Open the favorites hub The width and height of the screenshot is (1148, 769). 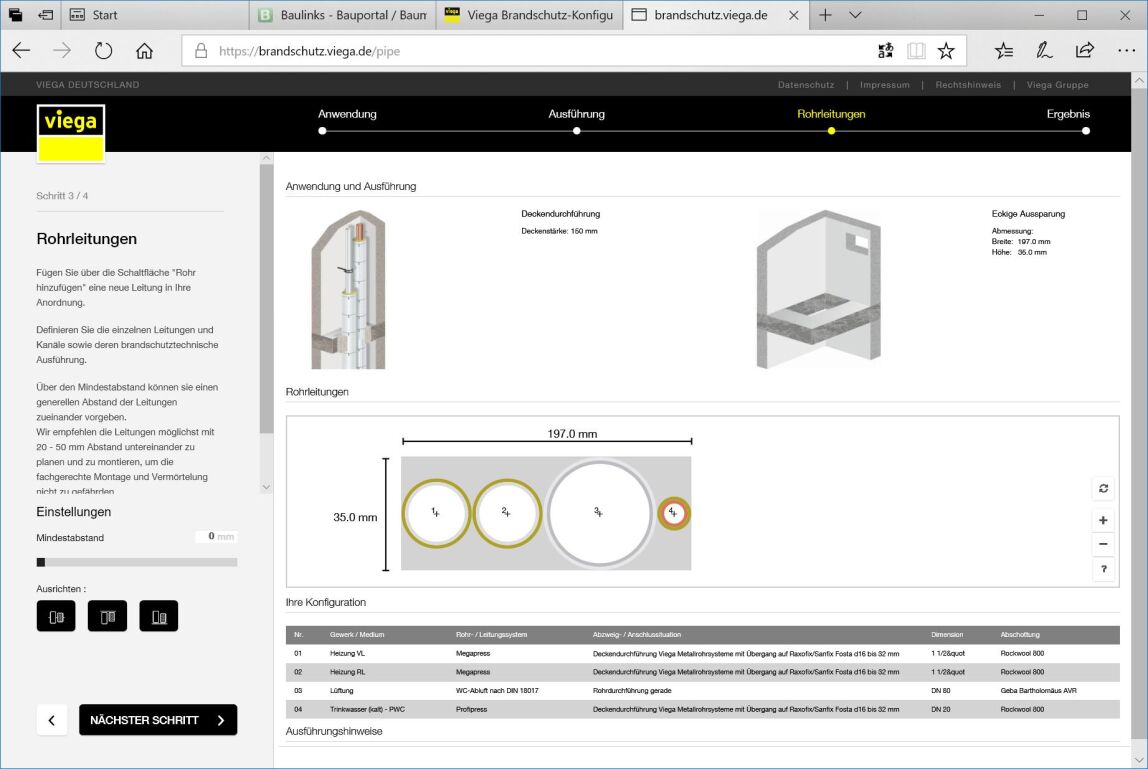[1004, 51]
